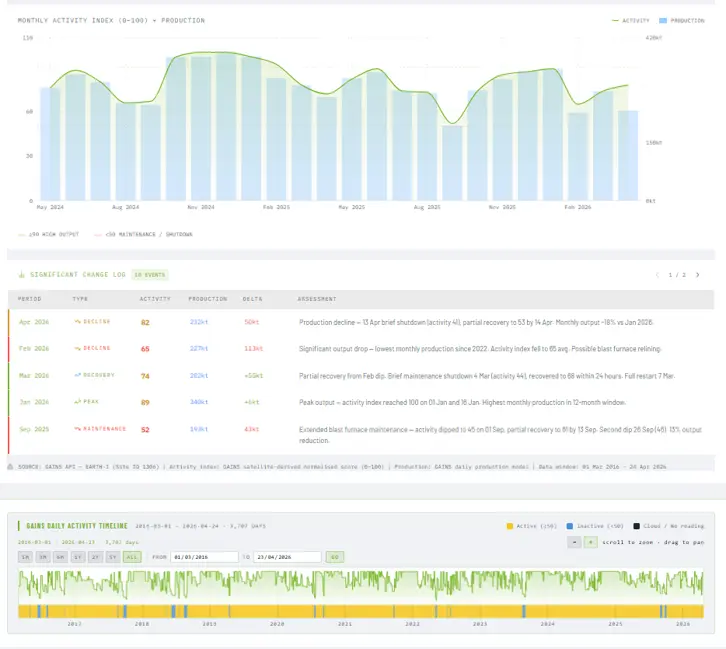The height and width of the screenshot is (649, 726).
Task: Click the Significant Change Log chart icon
Action: 21,275
